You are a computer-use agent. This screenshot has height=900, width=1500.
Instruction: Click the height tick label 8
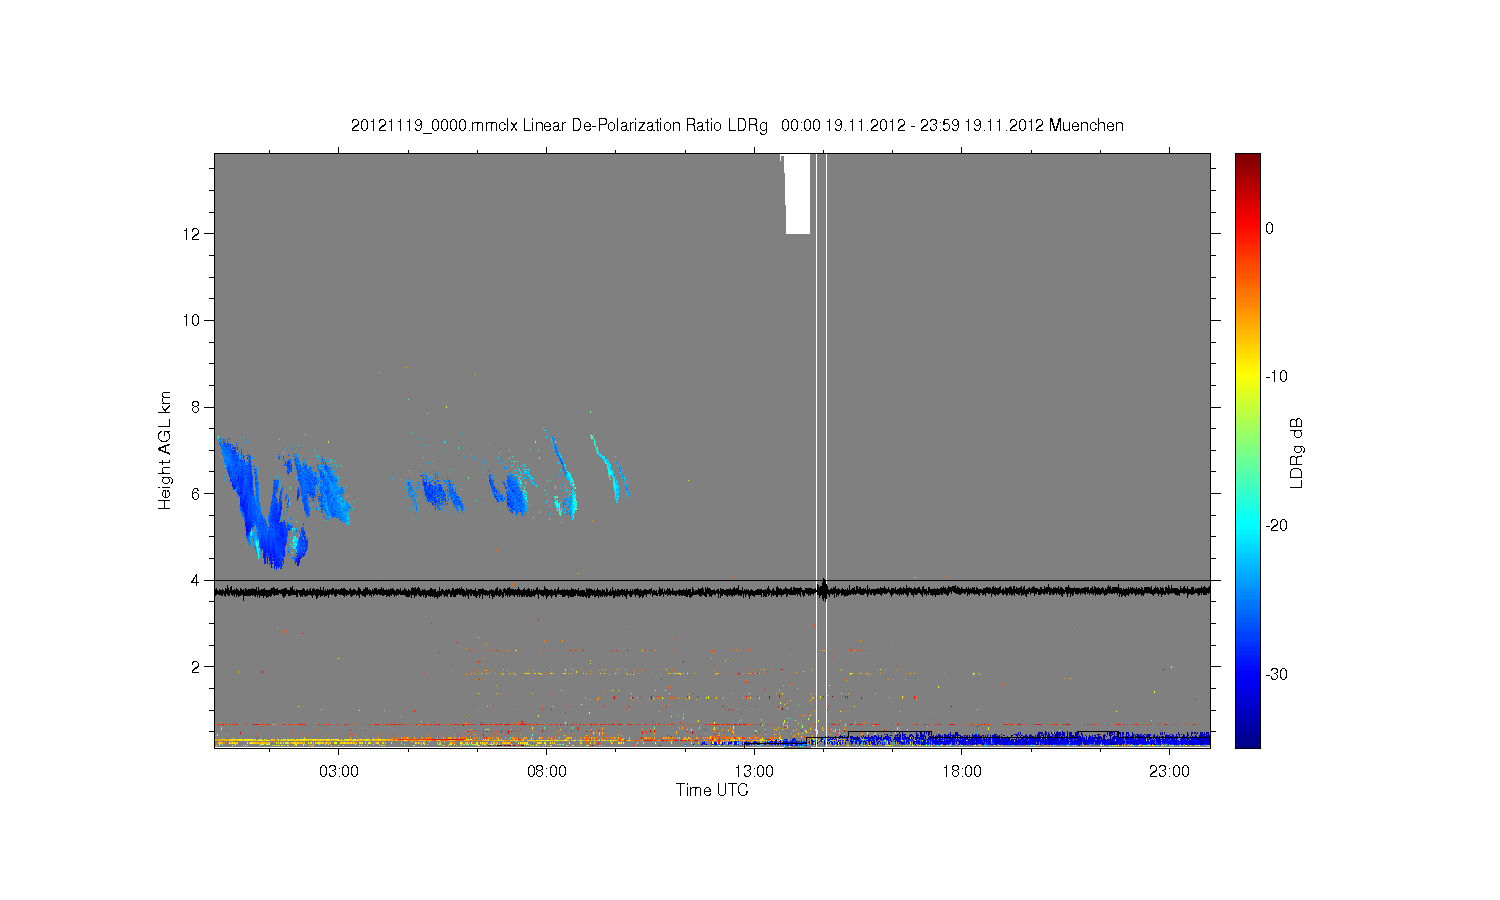196,407
